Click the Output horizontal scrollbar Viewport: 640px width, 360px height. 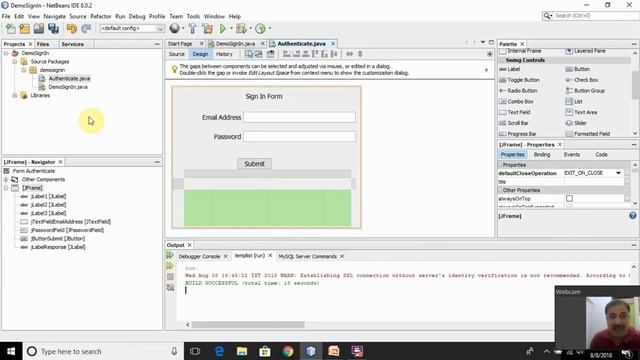[248, 324]
